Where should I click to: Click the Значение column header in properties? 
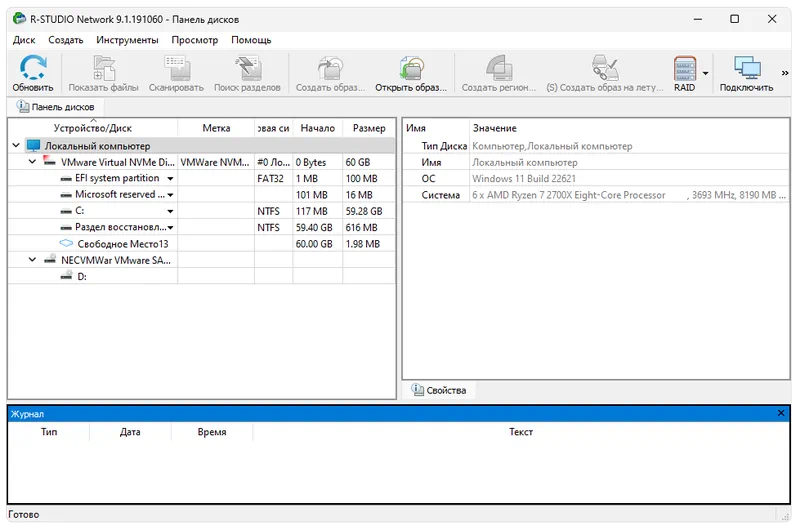494,128
